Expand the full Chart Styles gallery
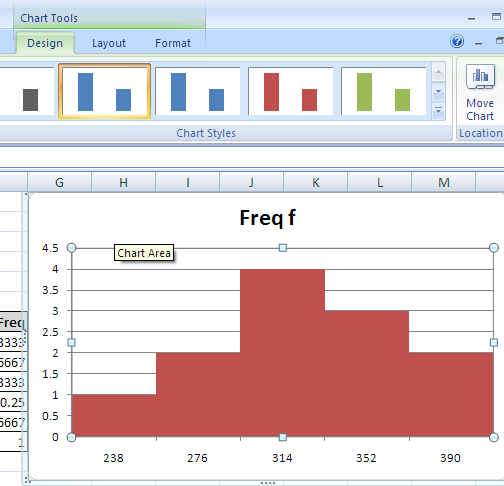This screenshot has width=504, height=486. click(x=438, y=110)
